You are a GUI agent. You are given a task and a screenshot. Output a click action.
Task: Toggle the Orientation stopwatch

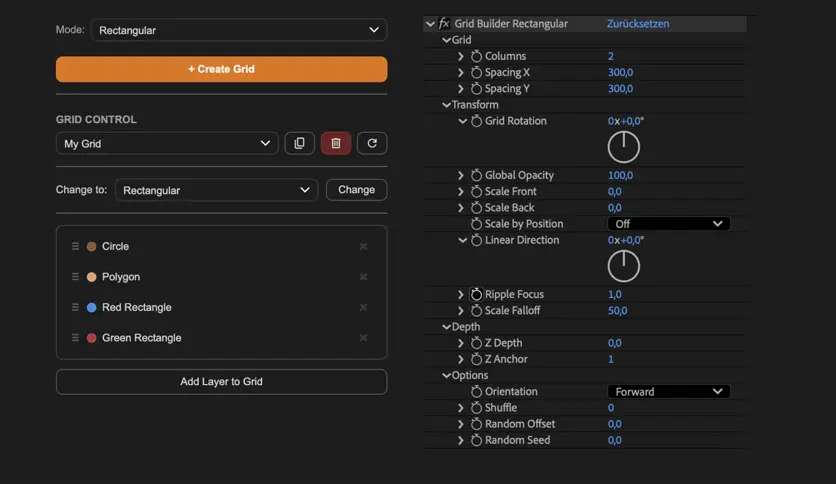[x=476, y=392]
